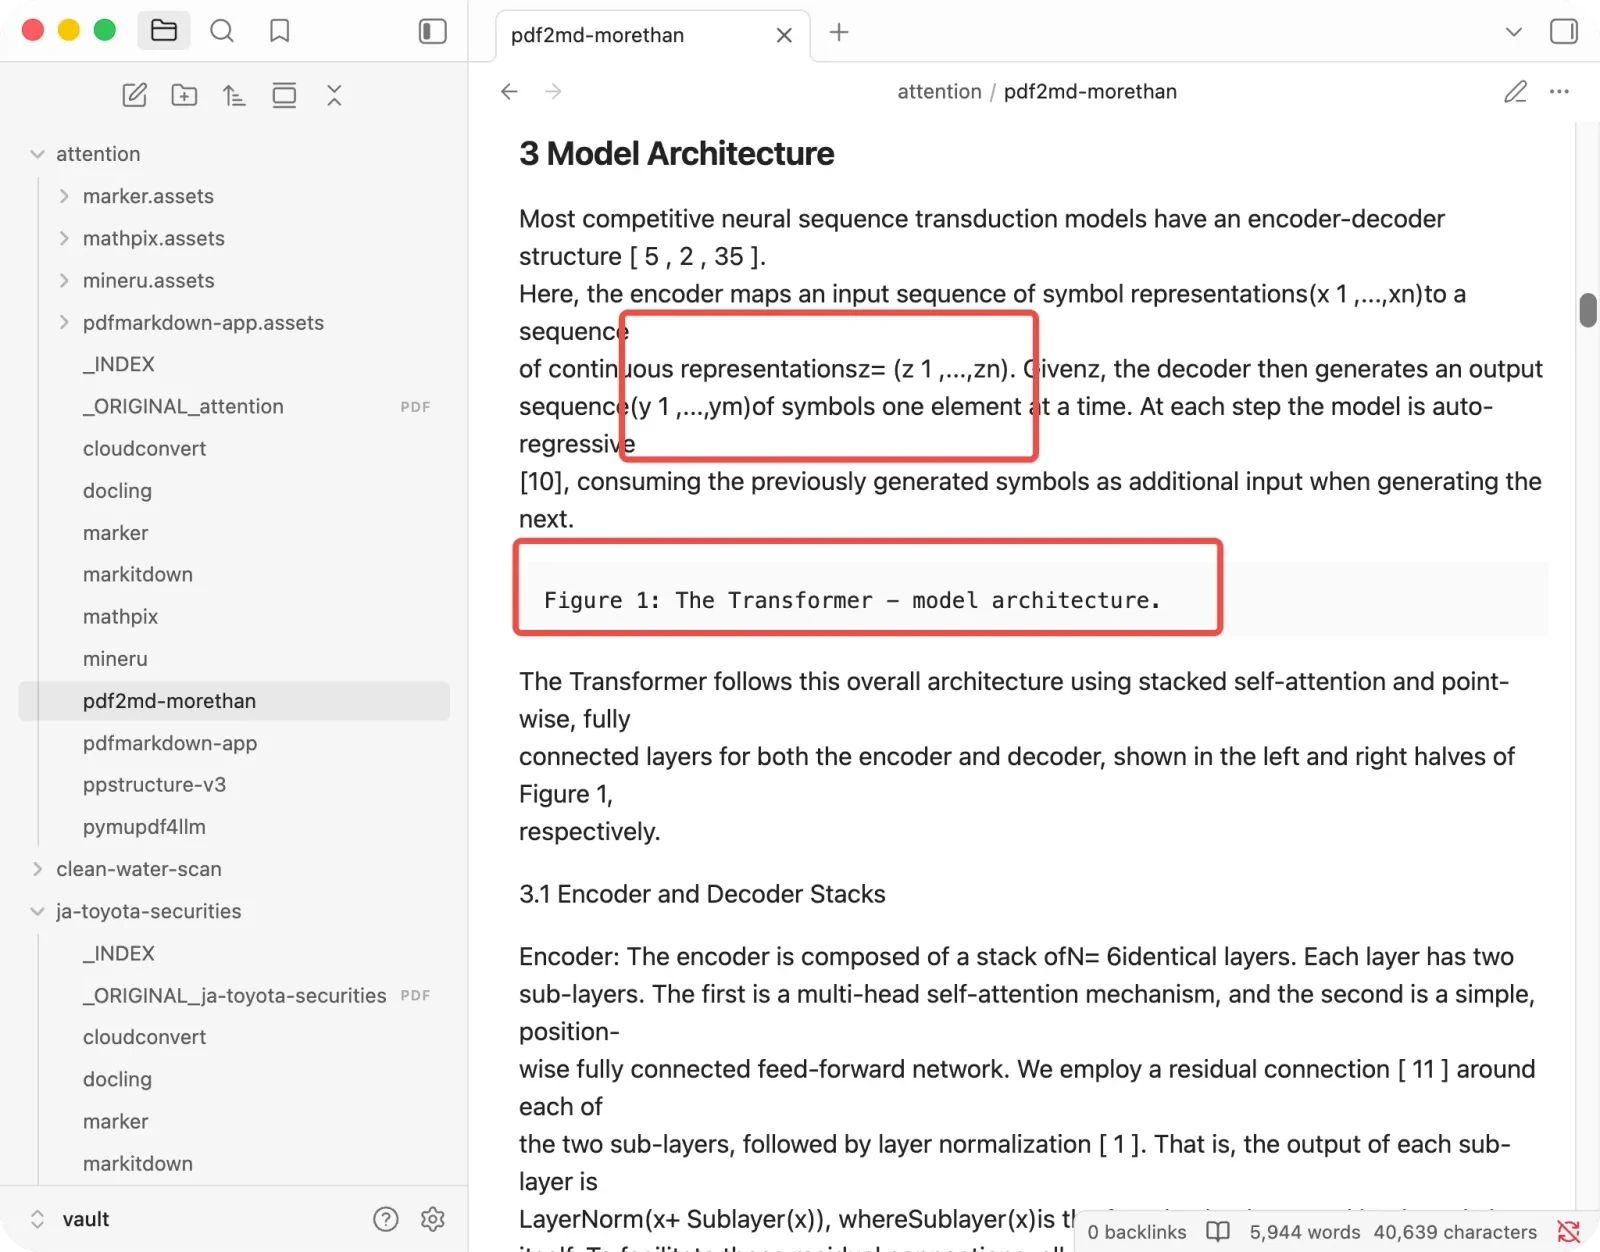
Task: Open the _ORIGINAL_ja-toyota-securities PDF file
Action: pyautogui.click(x=234, y=995)
